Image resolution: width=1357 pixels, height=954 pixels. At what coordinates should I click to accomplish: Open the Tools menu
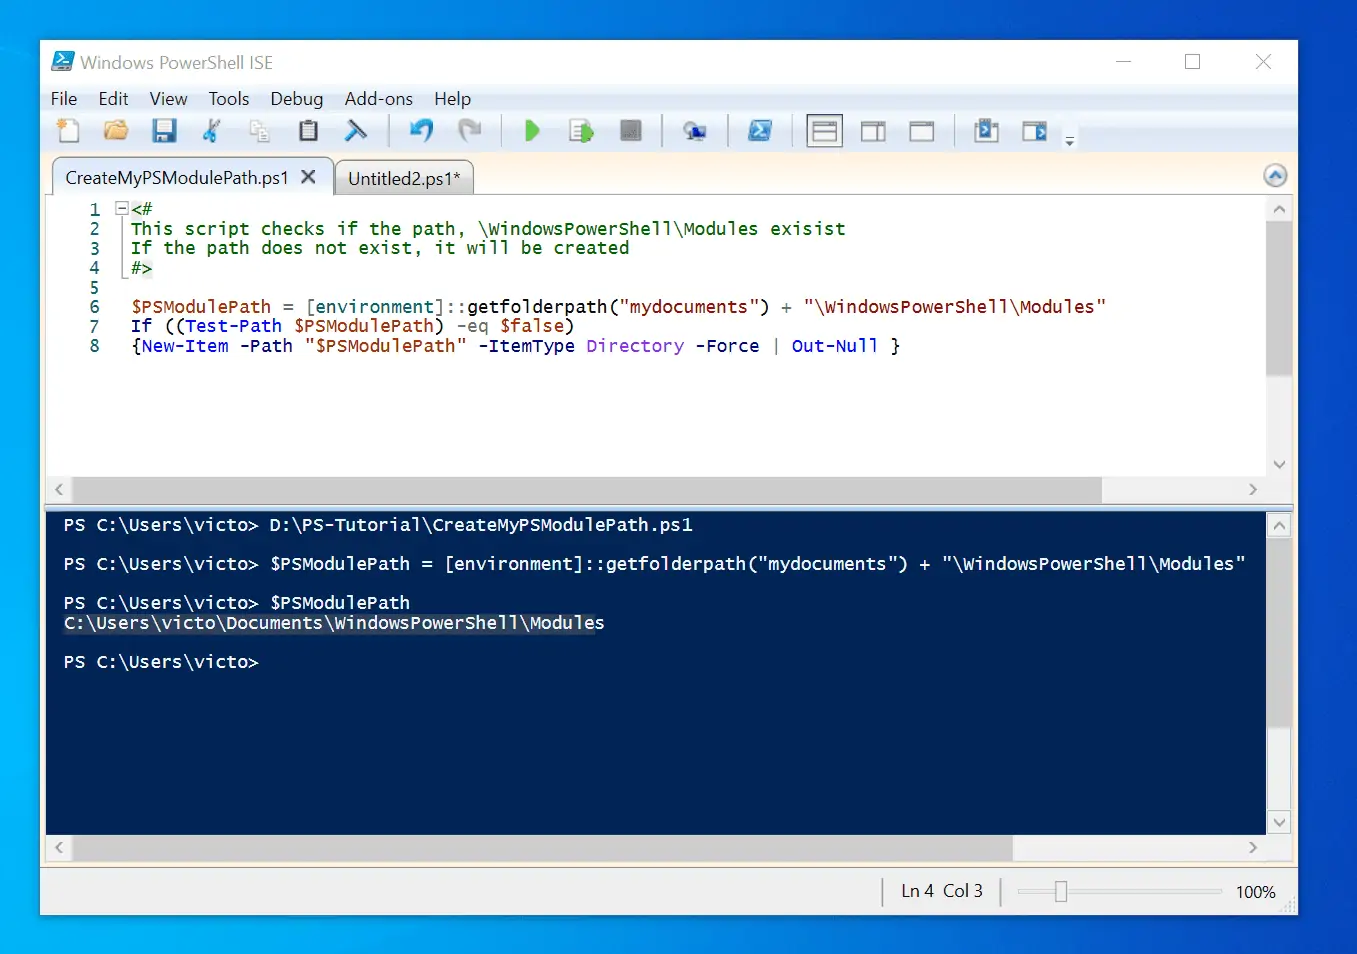coord(229,99)
